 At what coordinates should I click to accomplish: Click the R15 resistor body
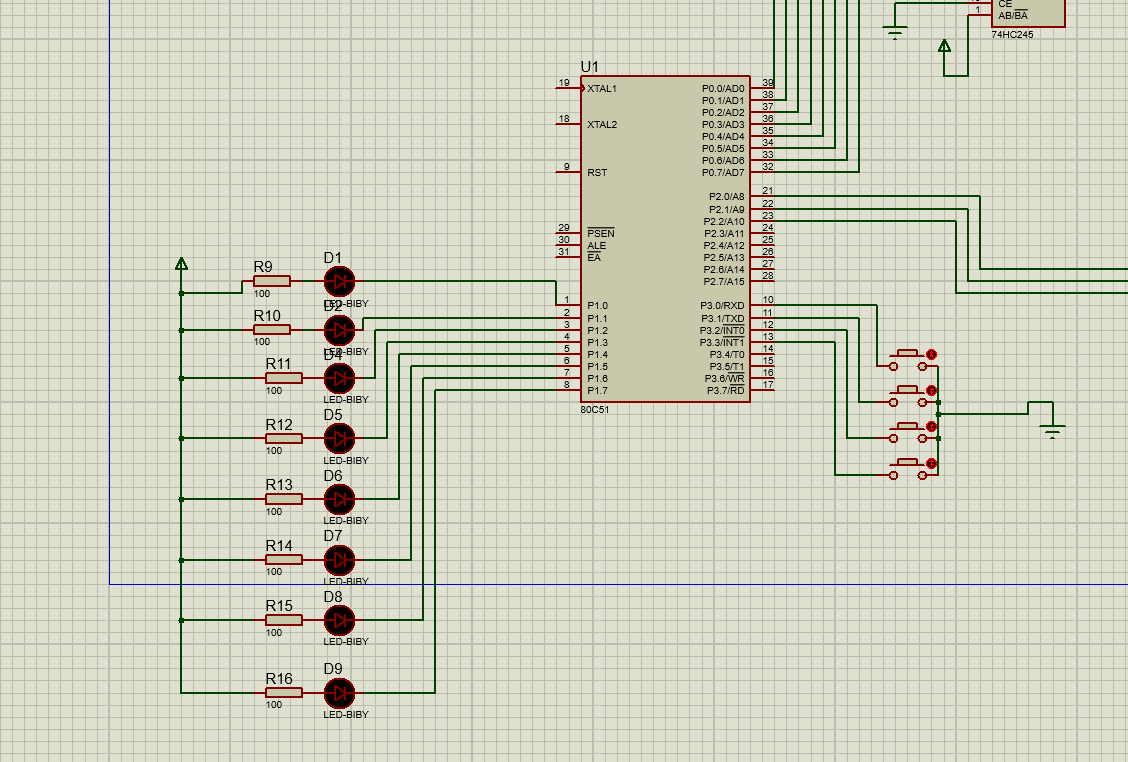(284, 620)
